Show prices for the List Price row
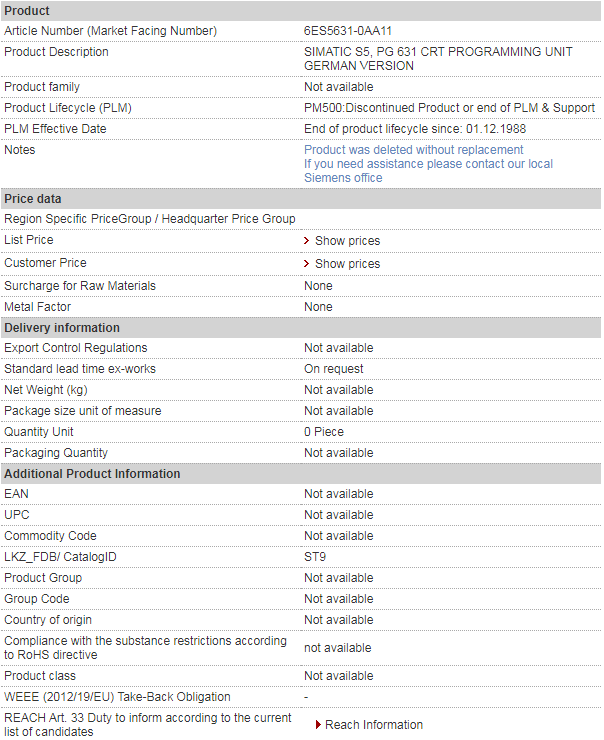604x740 pixels. coord(347,241)
